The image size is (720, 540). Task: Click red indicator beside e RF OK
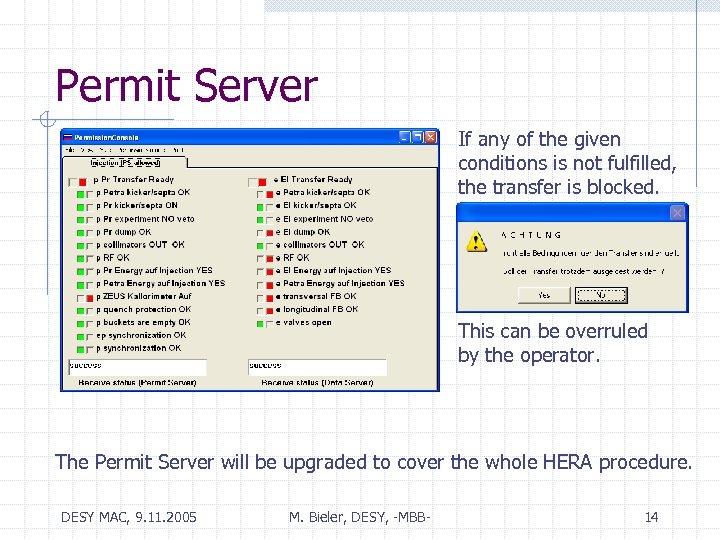pos(270,259)
